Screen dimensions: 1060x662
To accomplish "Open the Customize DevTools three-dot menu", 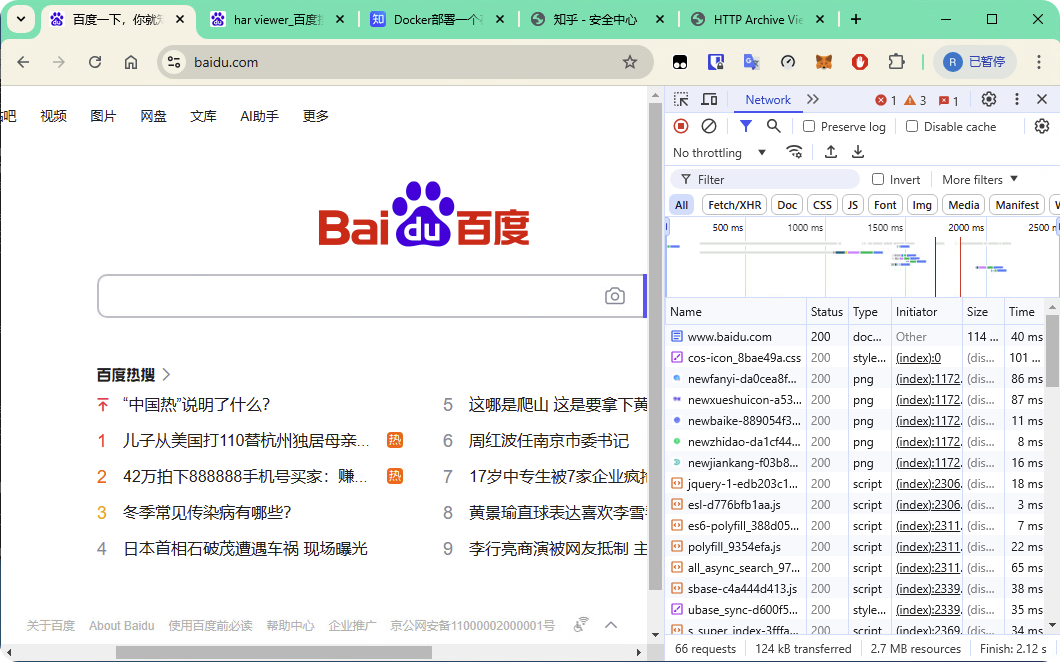I will click(x=1016, y=99).
